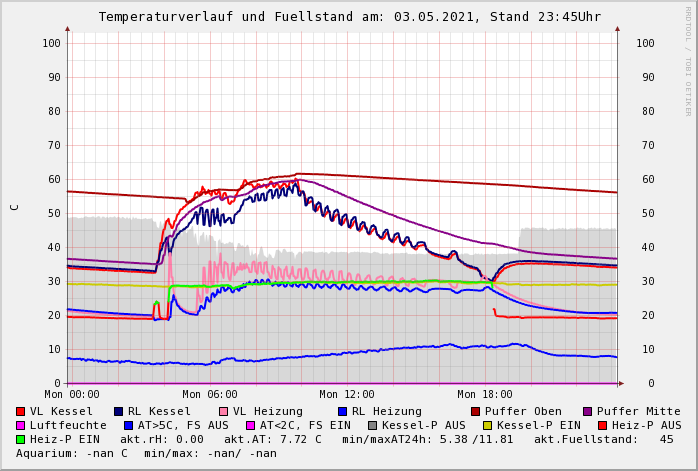Click the dark blue RL Kessel legend swatch
The width and height of the screenshot is (698, 471).
[x=118, y=411]
